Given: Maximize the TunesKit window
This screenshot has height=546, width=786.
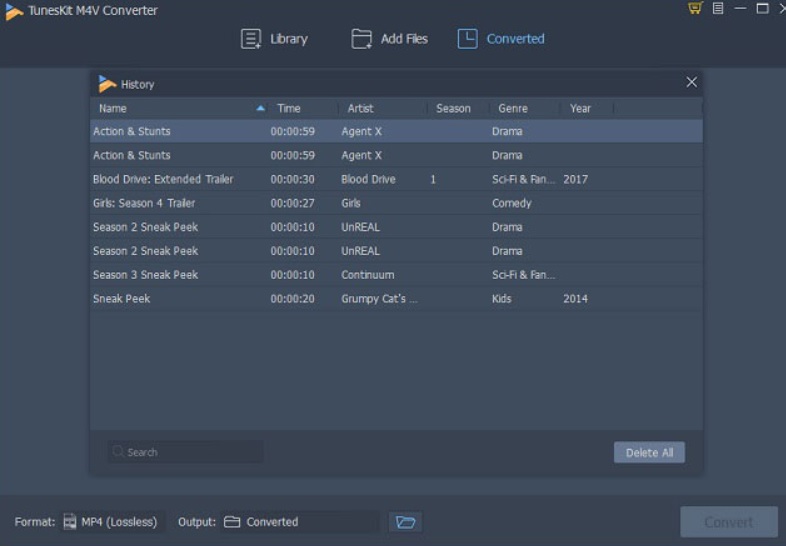Looking at the screenshot, I should point(762,8).
